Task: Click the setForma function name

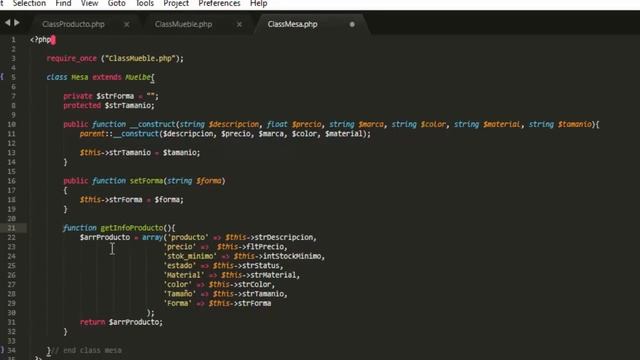Action: click(x=147, y=181)
